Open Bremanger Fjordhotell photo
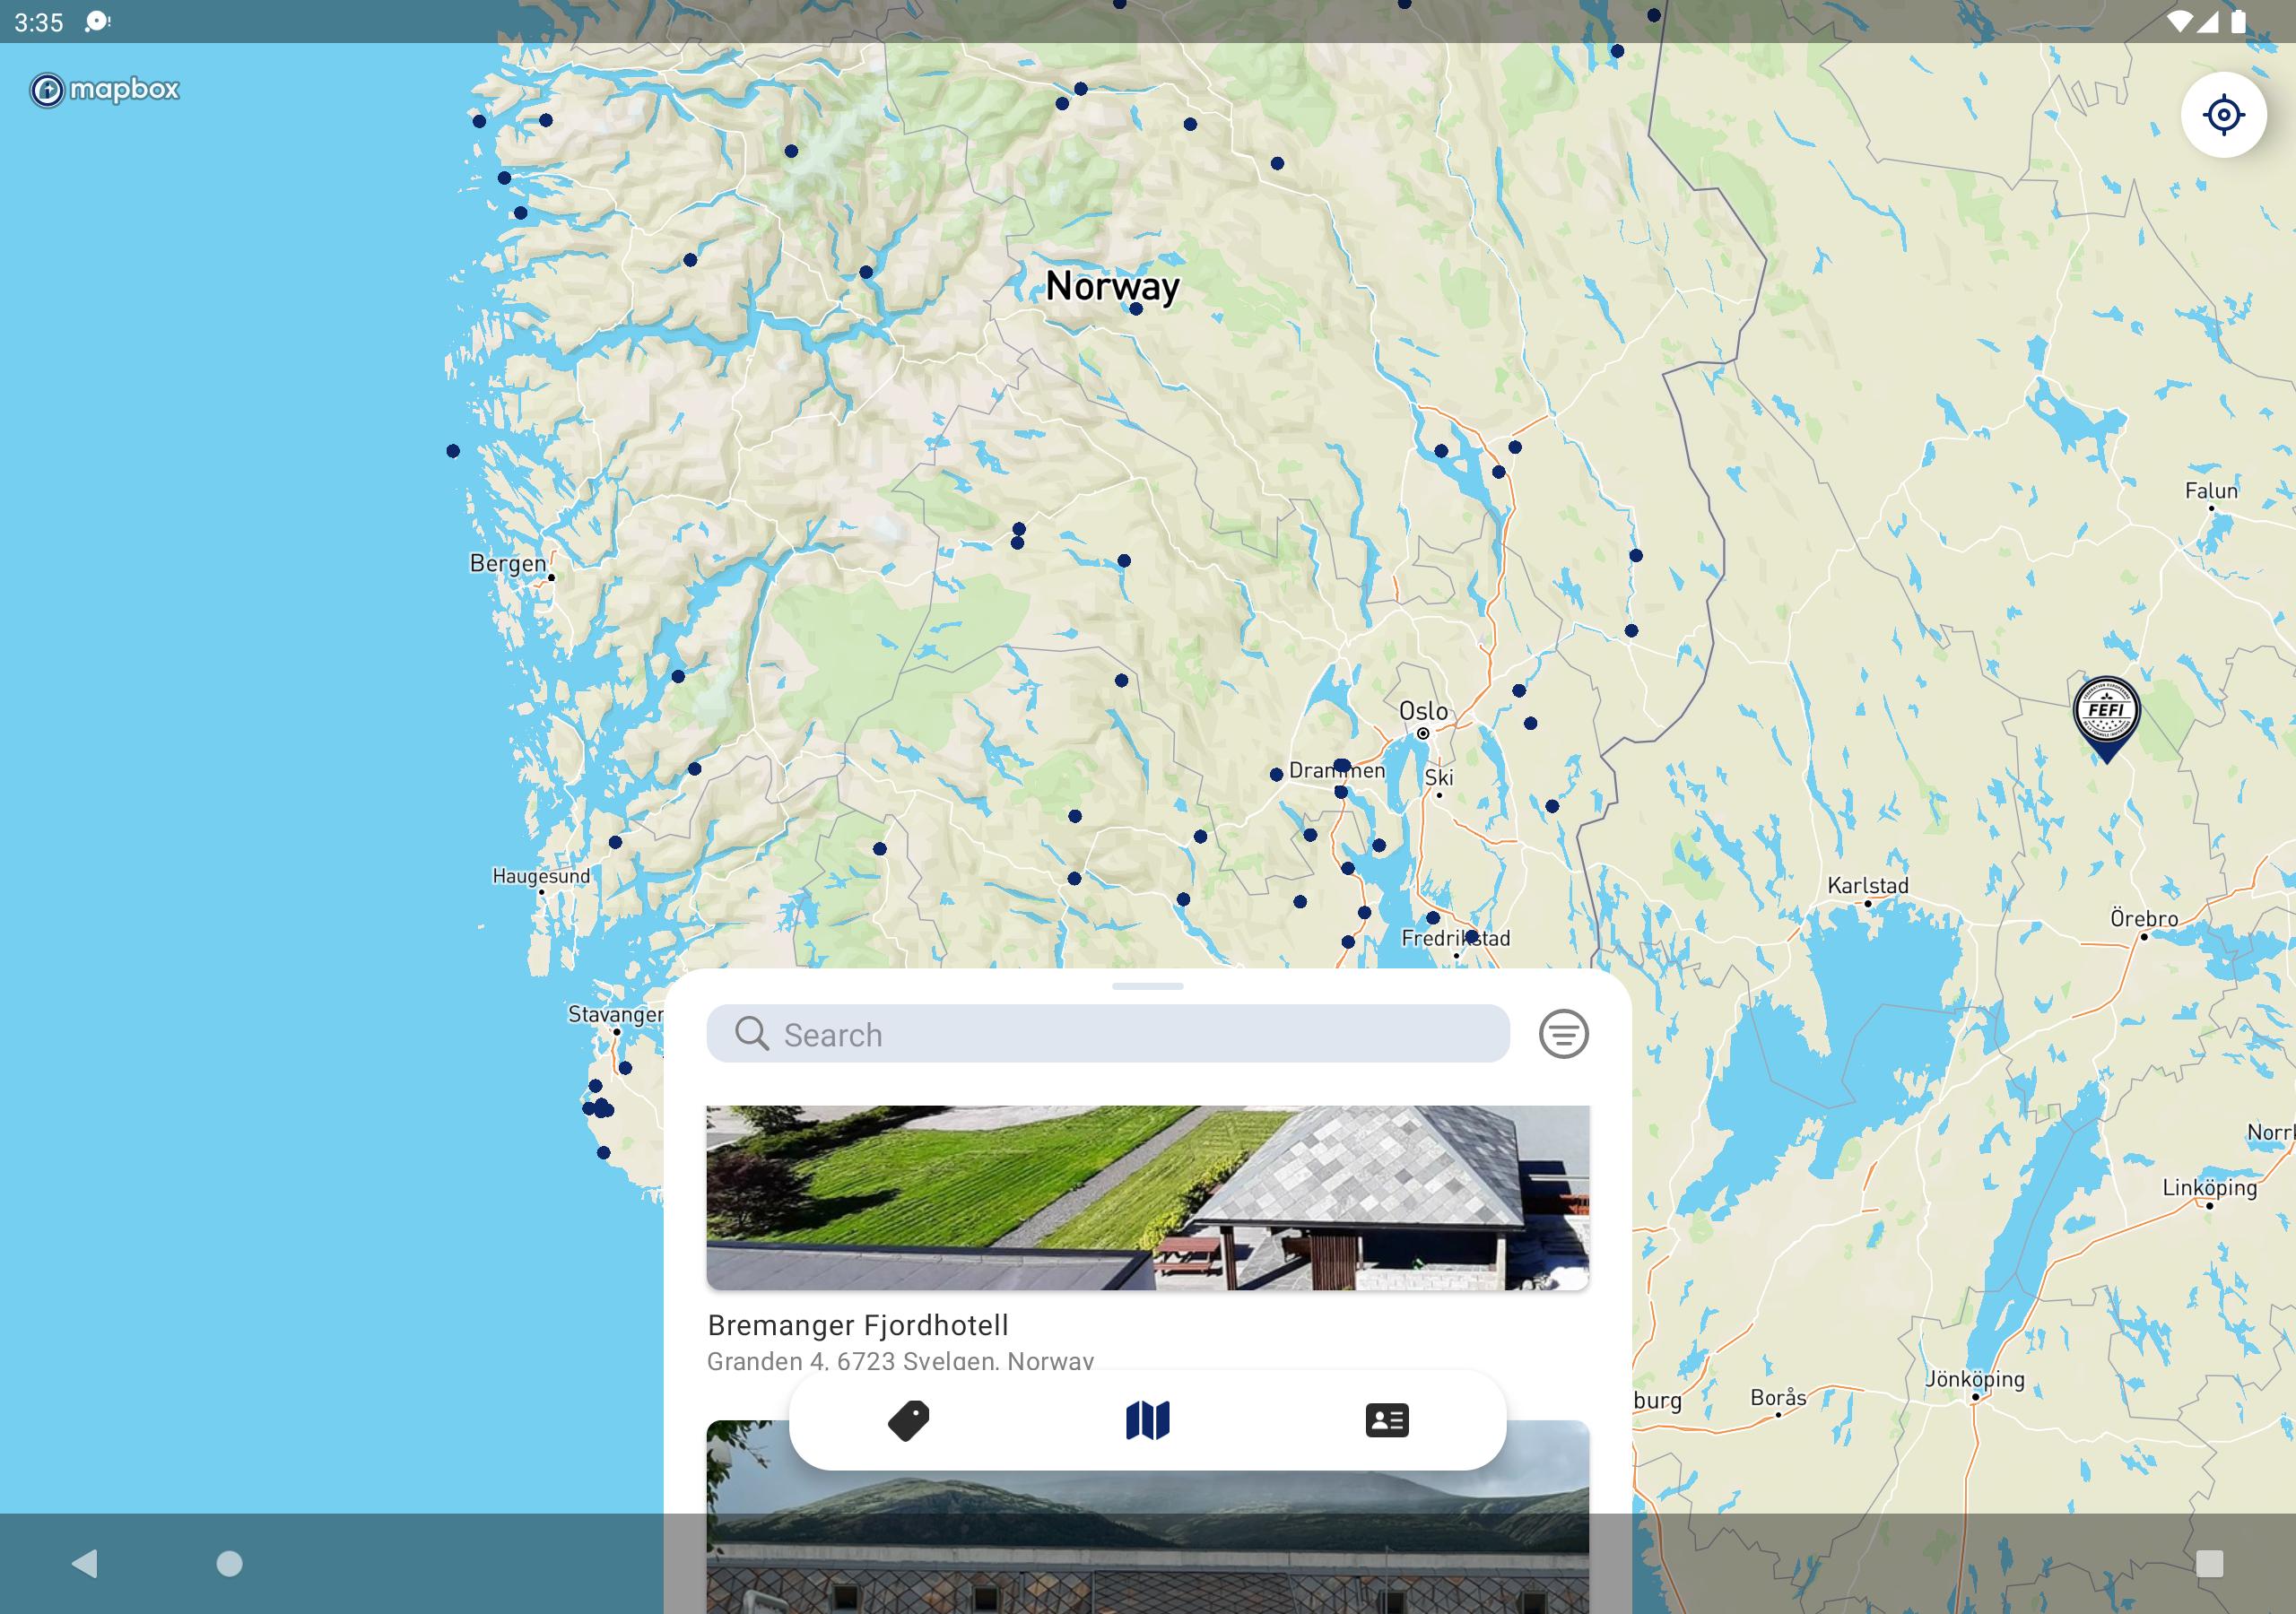Image resolution: width=2296 pixels, height=1614 pixels. (x=1147, y=1197)
